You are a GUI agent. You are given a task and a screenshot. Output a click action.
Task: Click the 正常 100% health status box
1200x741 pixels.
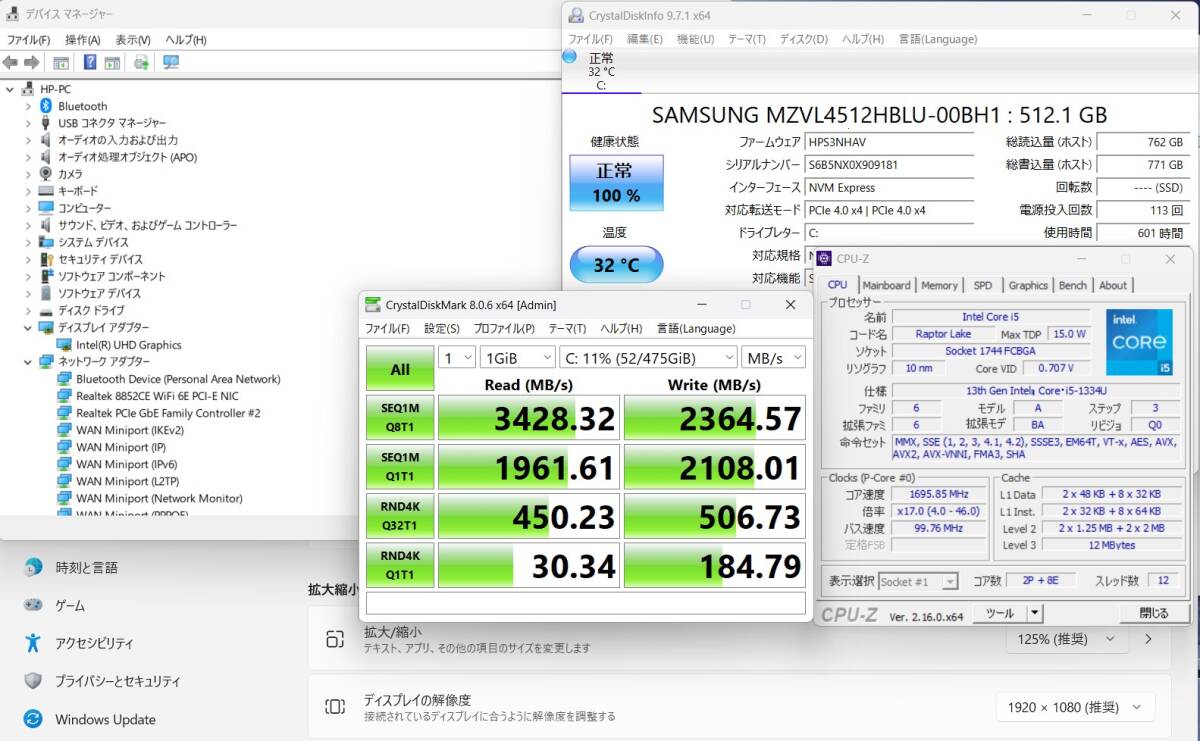point(616,183)
